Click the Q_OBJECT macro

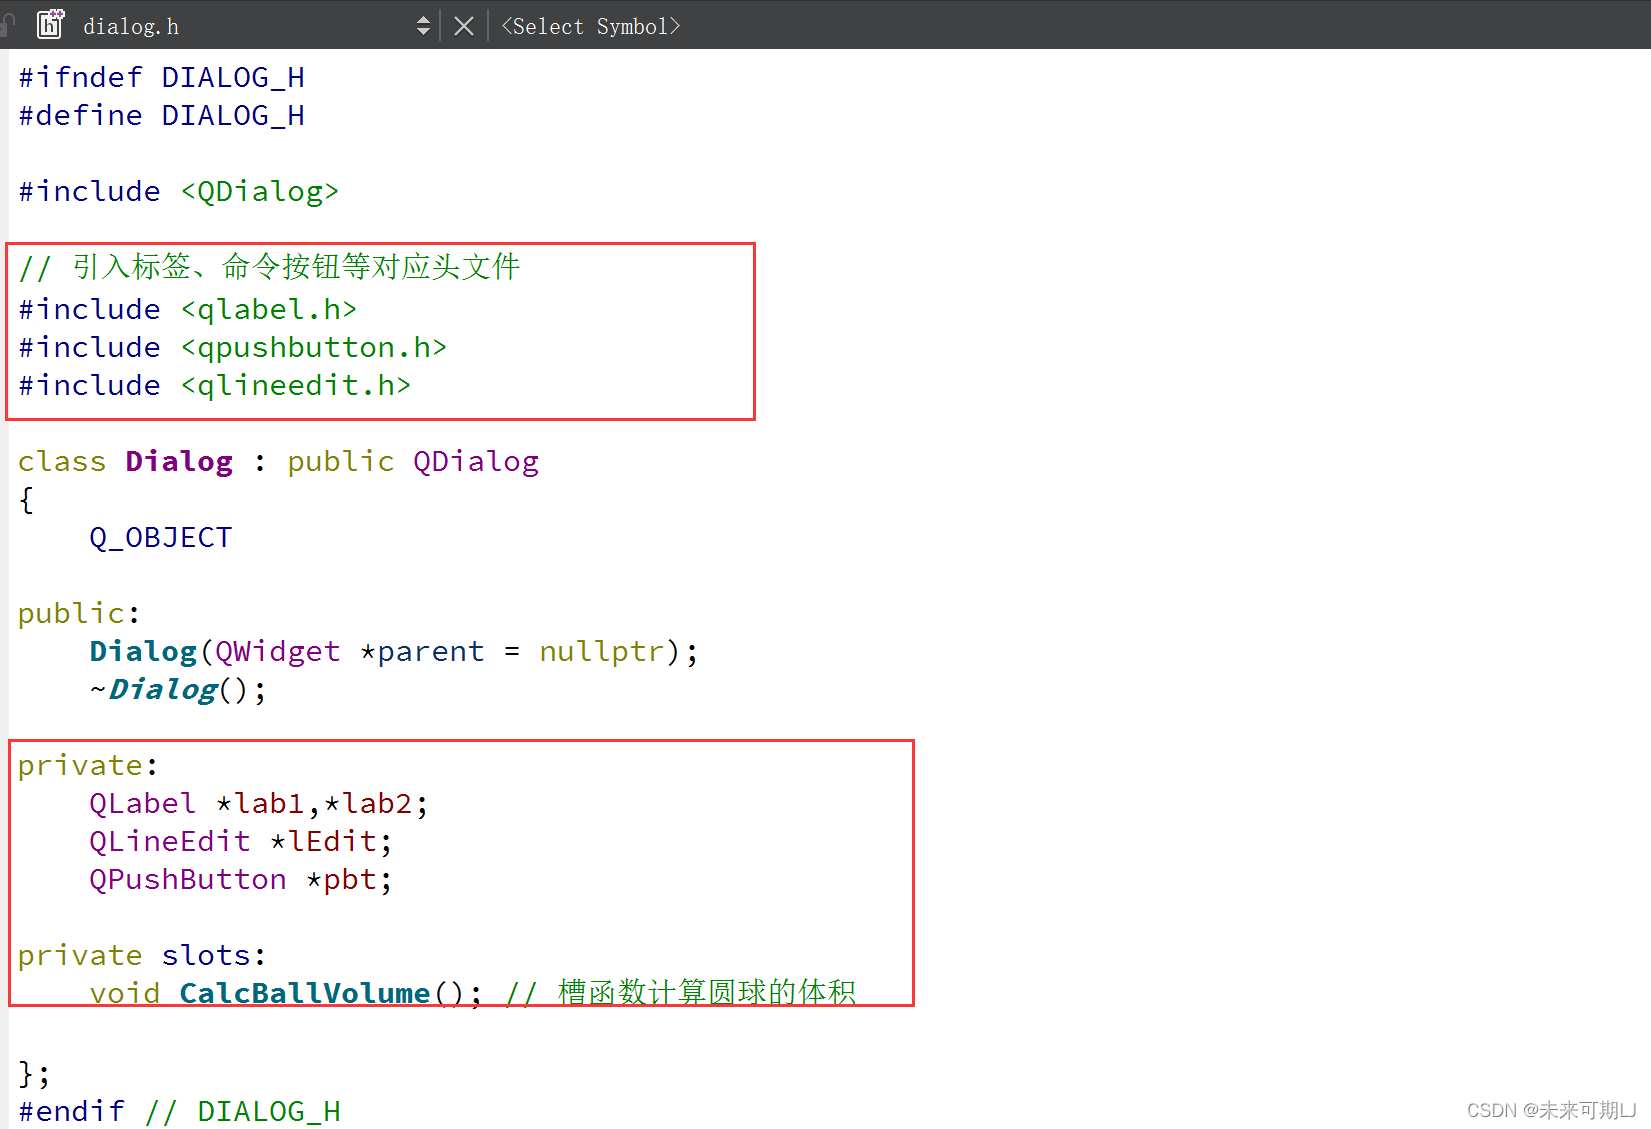(x=160, y=538)
